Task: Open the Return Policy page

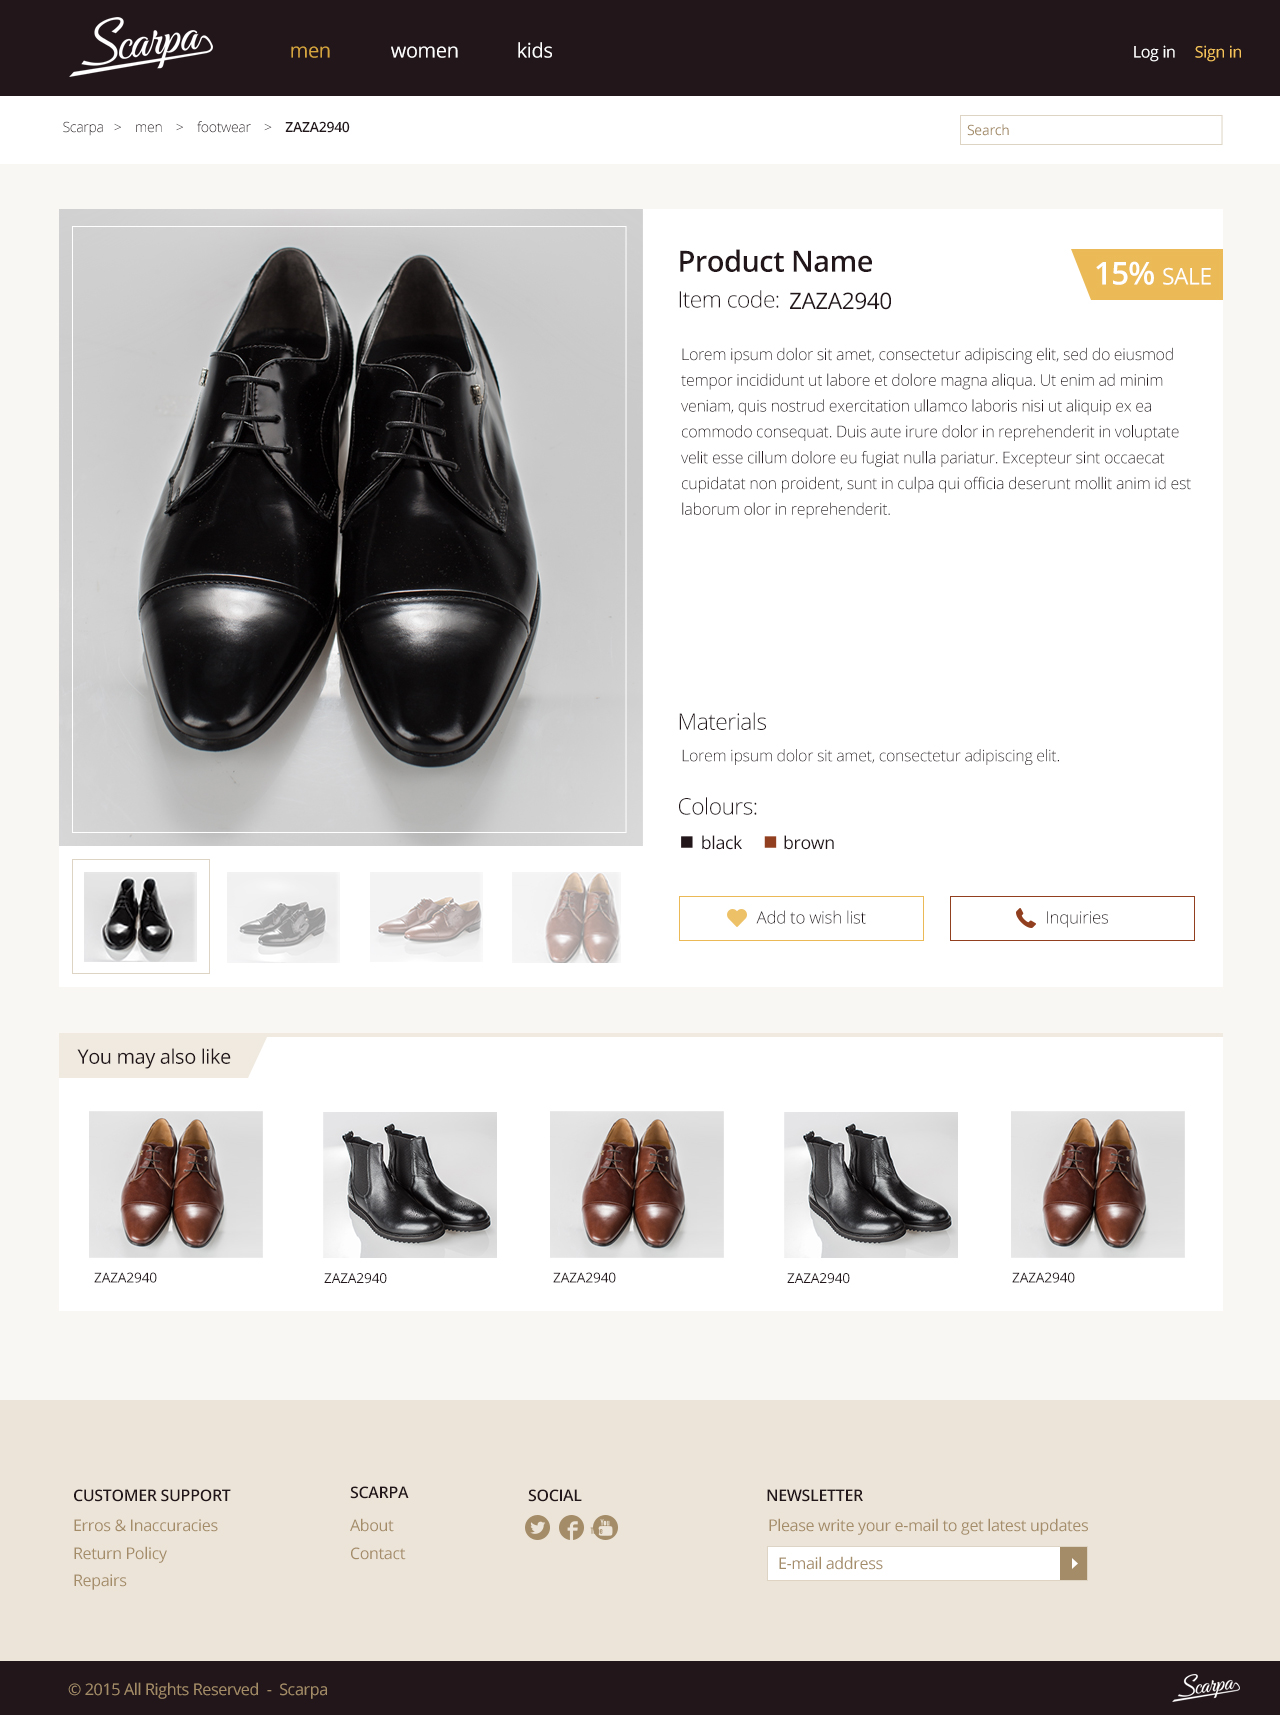Action: [119, 1553]
